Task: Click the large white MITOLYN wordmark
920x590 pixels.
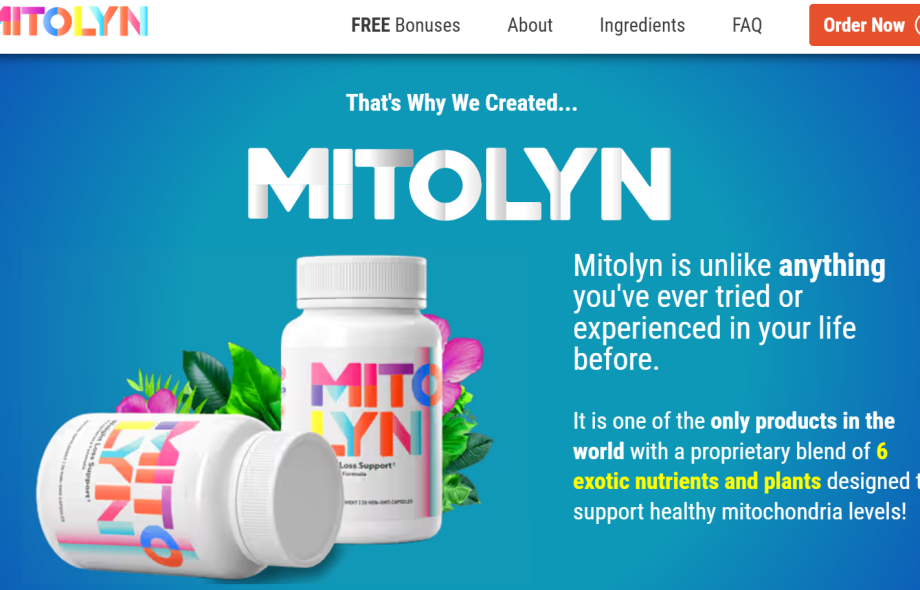Action: pos(459,184)
